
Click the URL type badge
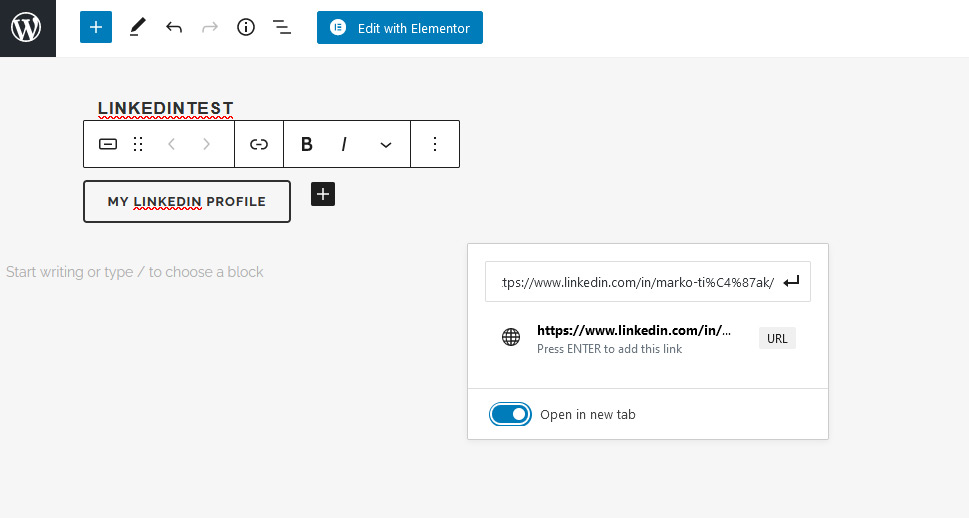(x=777, y=338)
